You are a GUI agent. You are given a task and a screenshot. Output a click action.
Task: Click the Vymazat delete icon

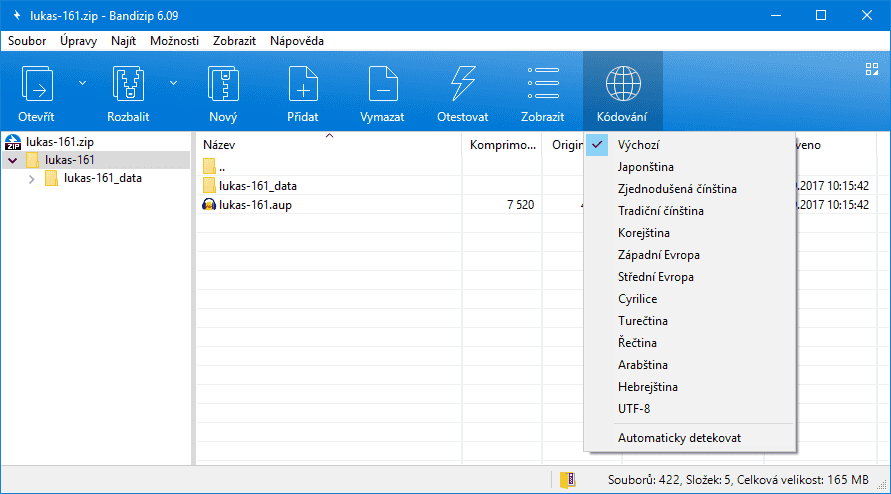(382, 84)
